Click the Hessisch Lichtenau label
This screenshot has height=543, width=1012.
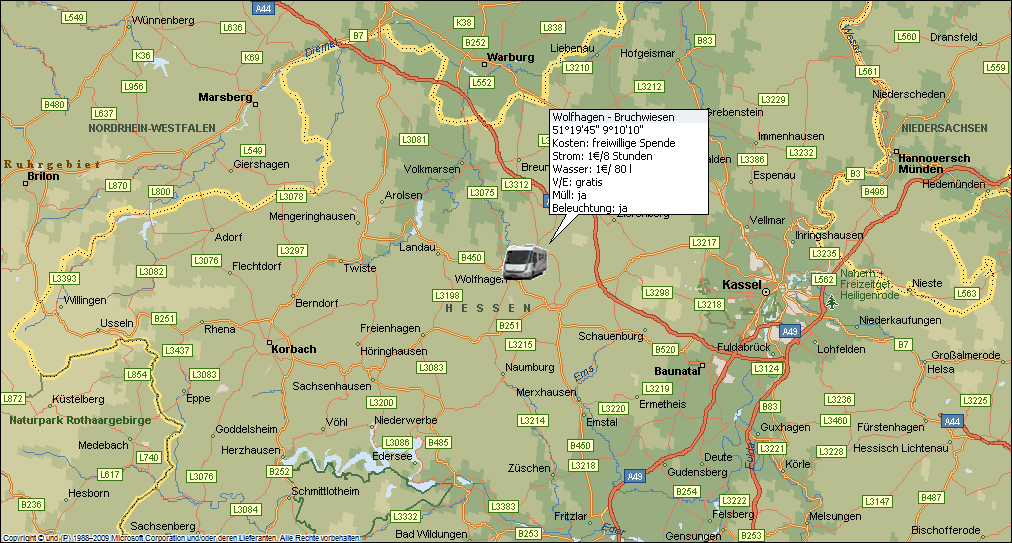click(x=901, y=448)
